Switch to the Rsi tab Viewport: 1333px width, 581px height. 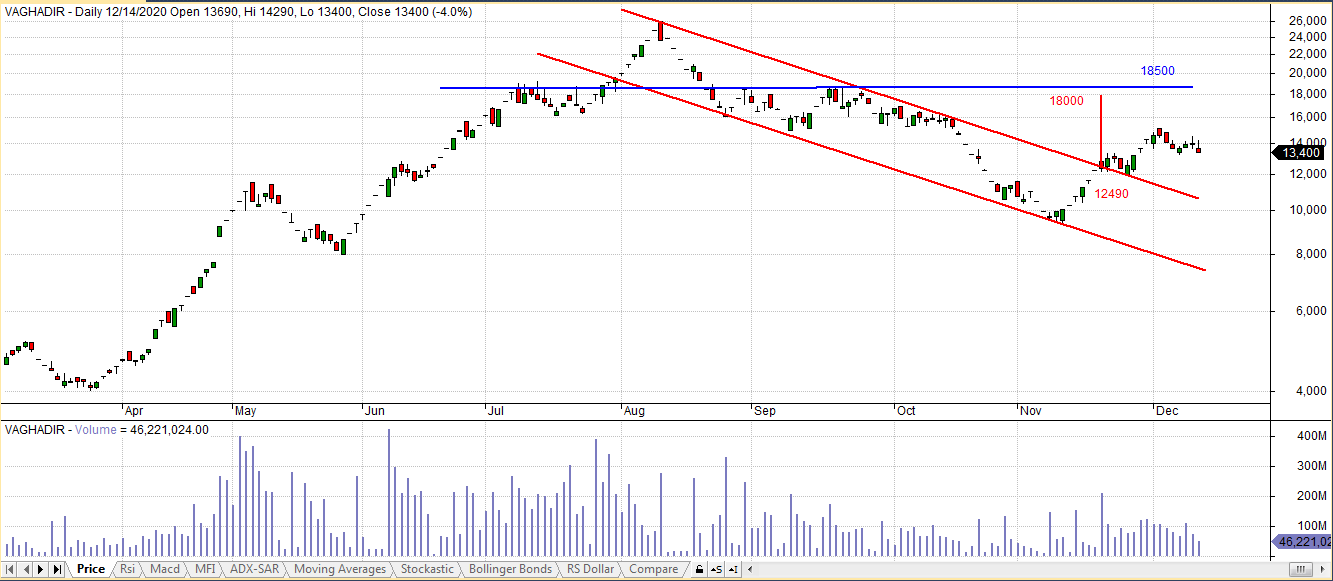(x=127, y=569)
